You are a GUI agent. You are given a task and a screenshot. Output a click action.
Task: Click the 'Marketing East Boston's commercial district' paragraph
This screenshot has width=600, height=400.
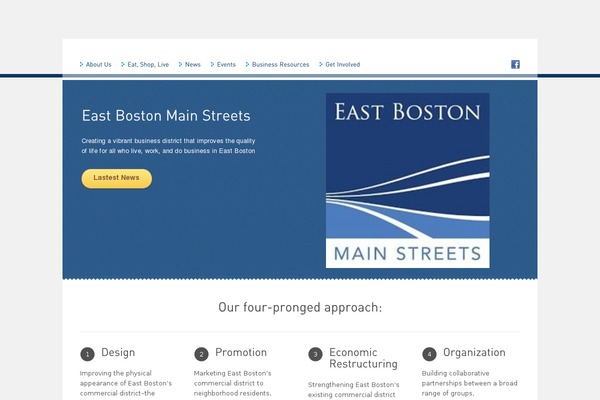233,384
